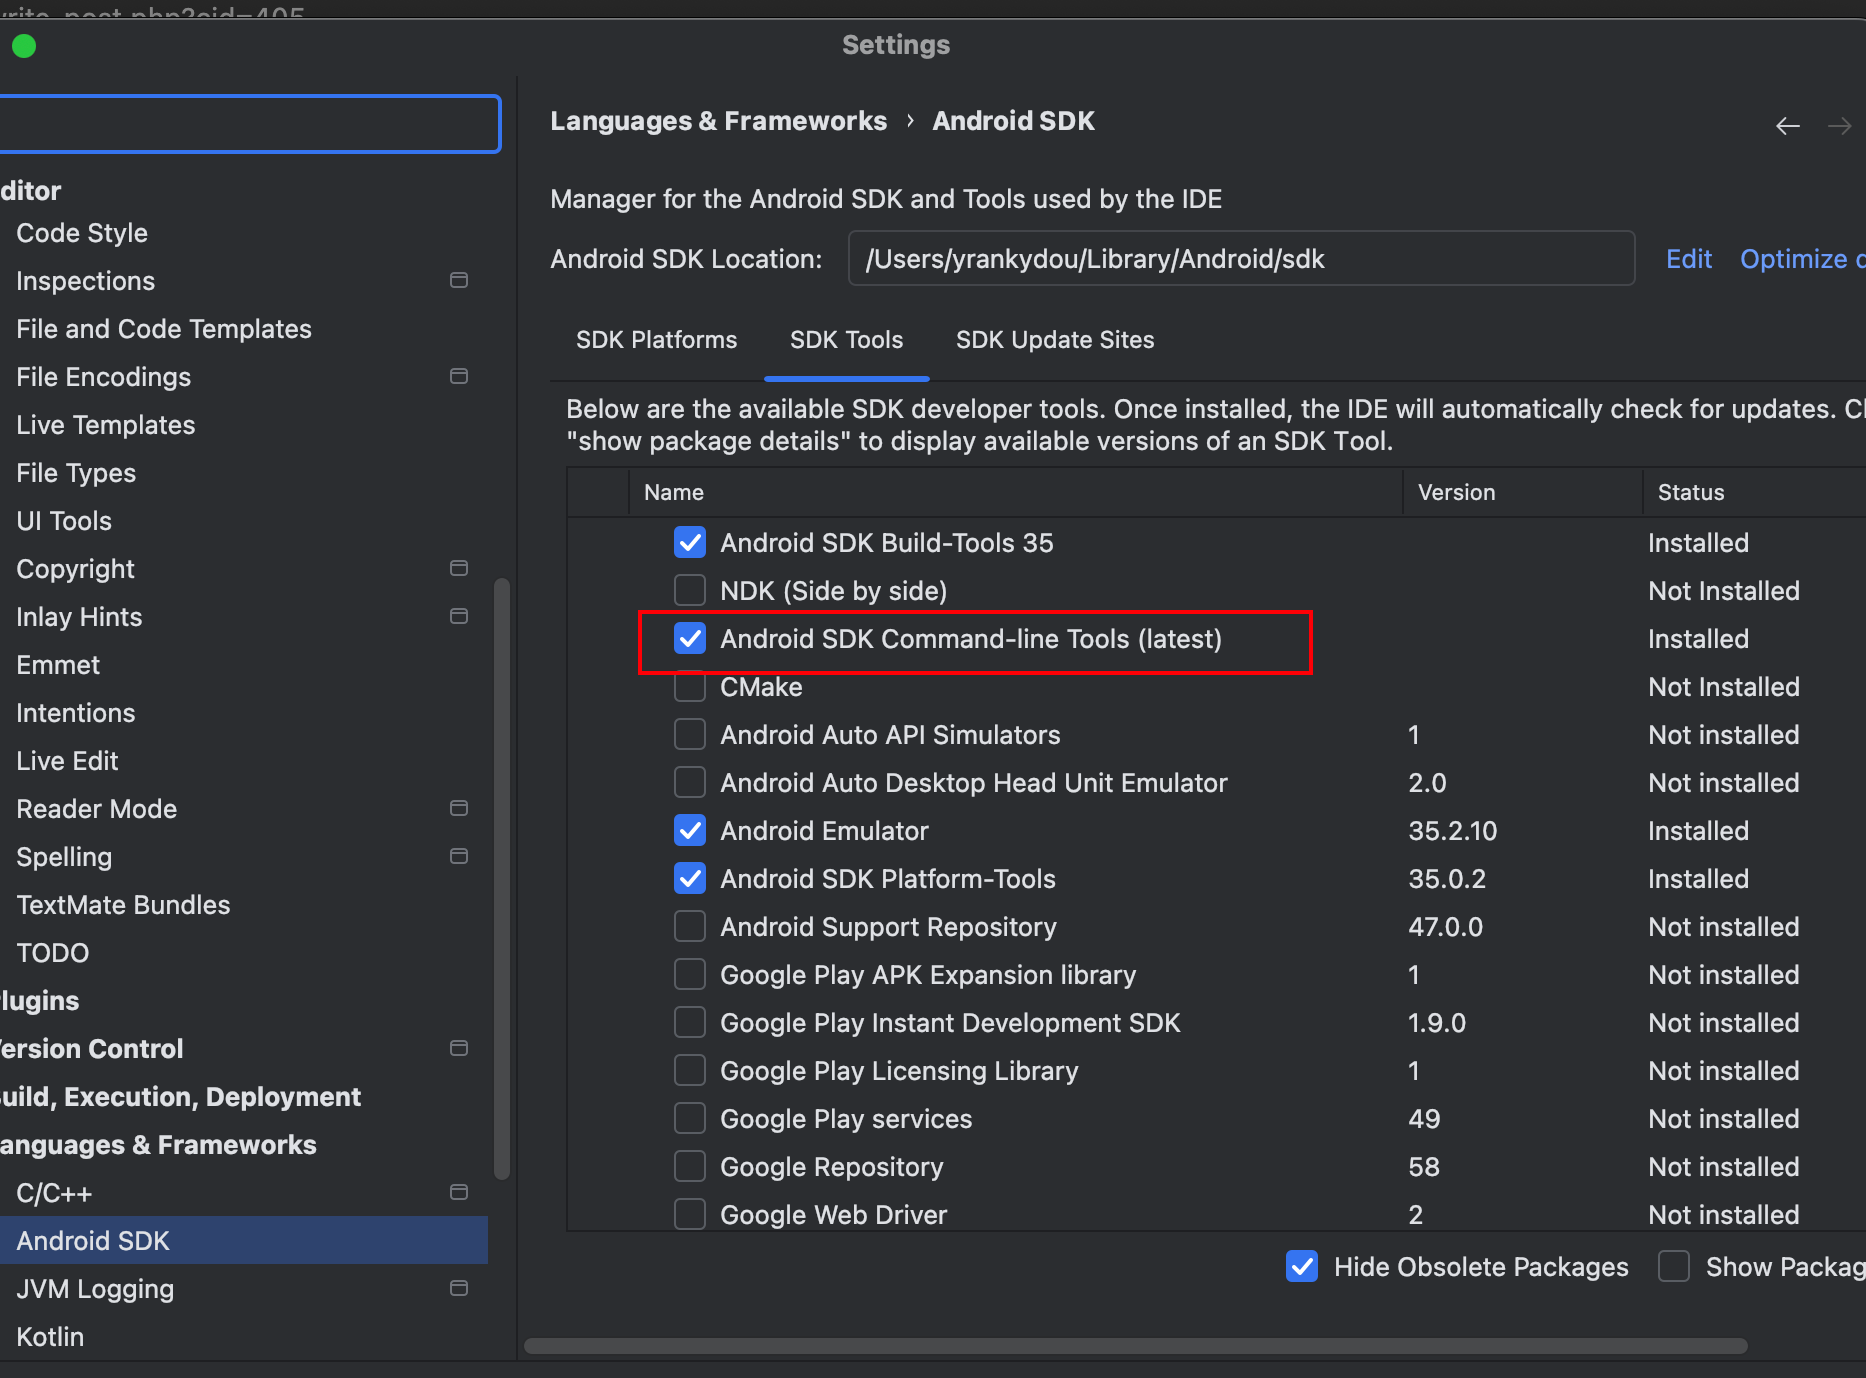Image resolution: width=1866 pixels, height=1378 pixels.
Task: Click the project-level icon next to Version Control
Action: coord(459,1048)
